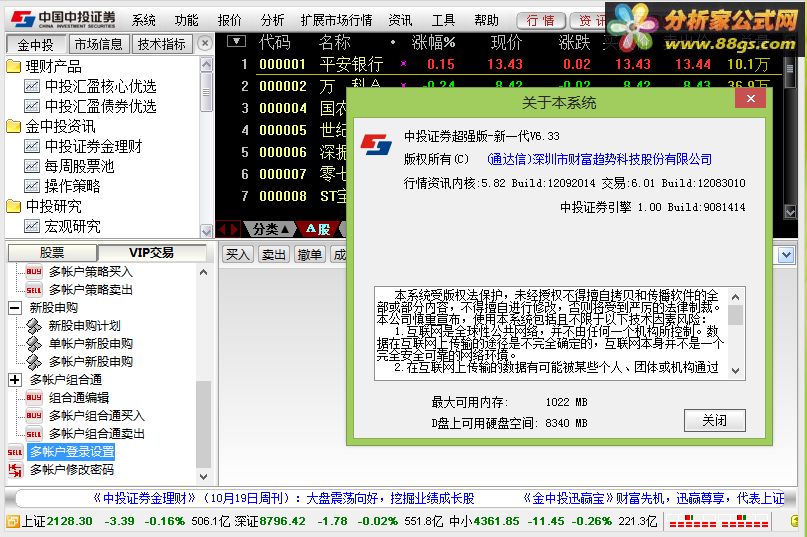This screenshot has height=537, width=807.
Task: Click the chart icon beside 操作策略
Action: pos(32,186)
